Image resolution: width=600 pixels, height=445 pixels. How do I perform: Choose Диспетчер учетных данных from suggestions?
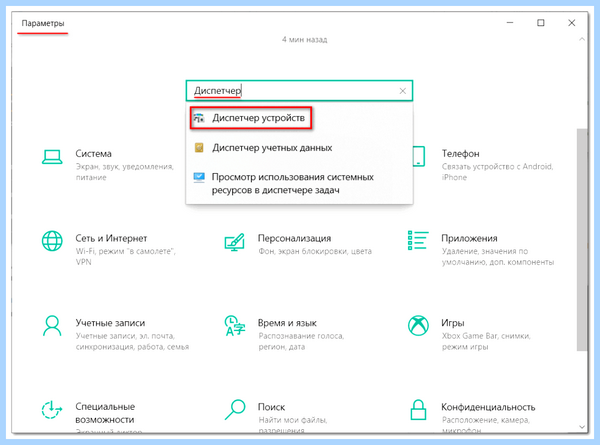[299, 148]
